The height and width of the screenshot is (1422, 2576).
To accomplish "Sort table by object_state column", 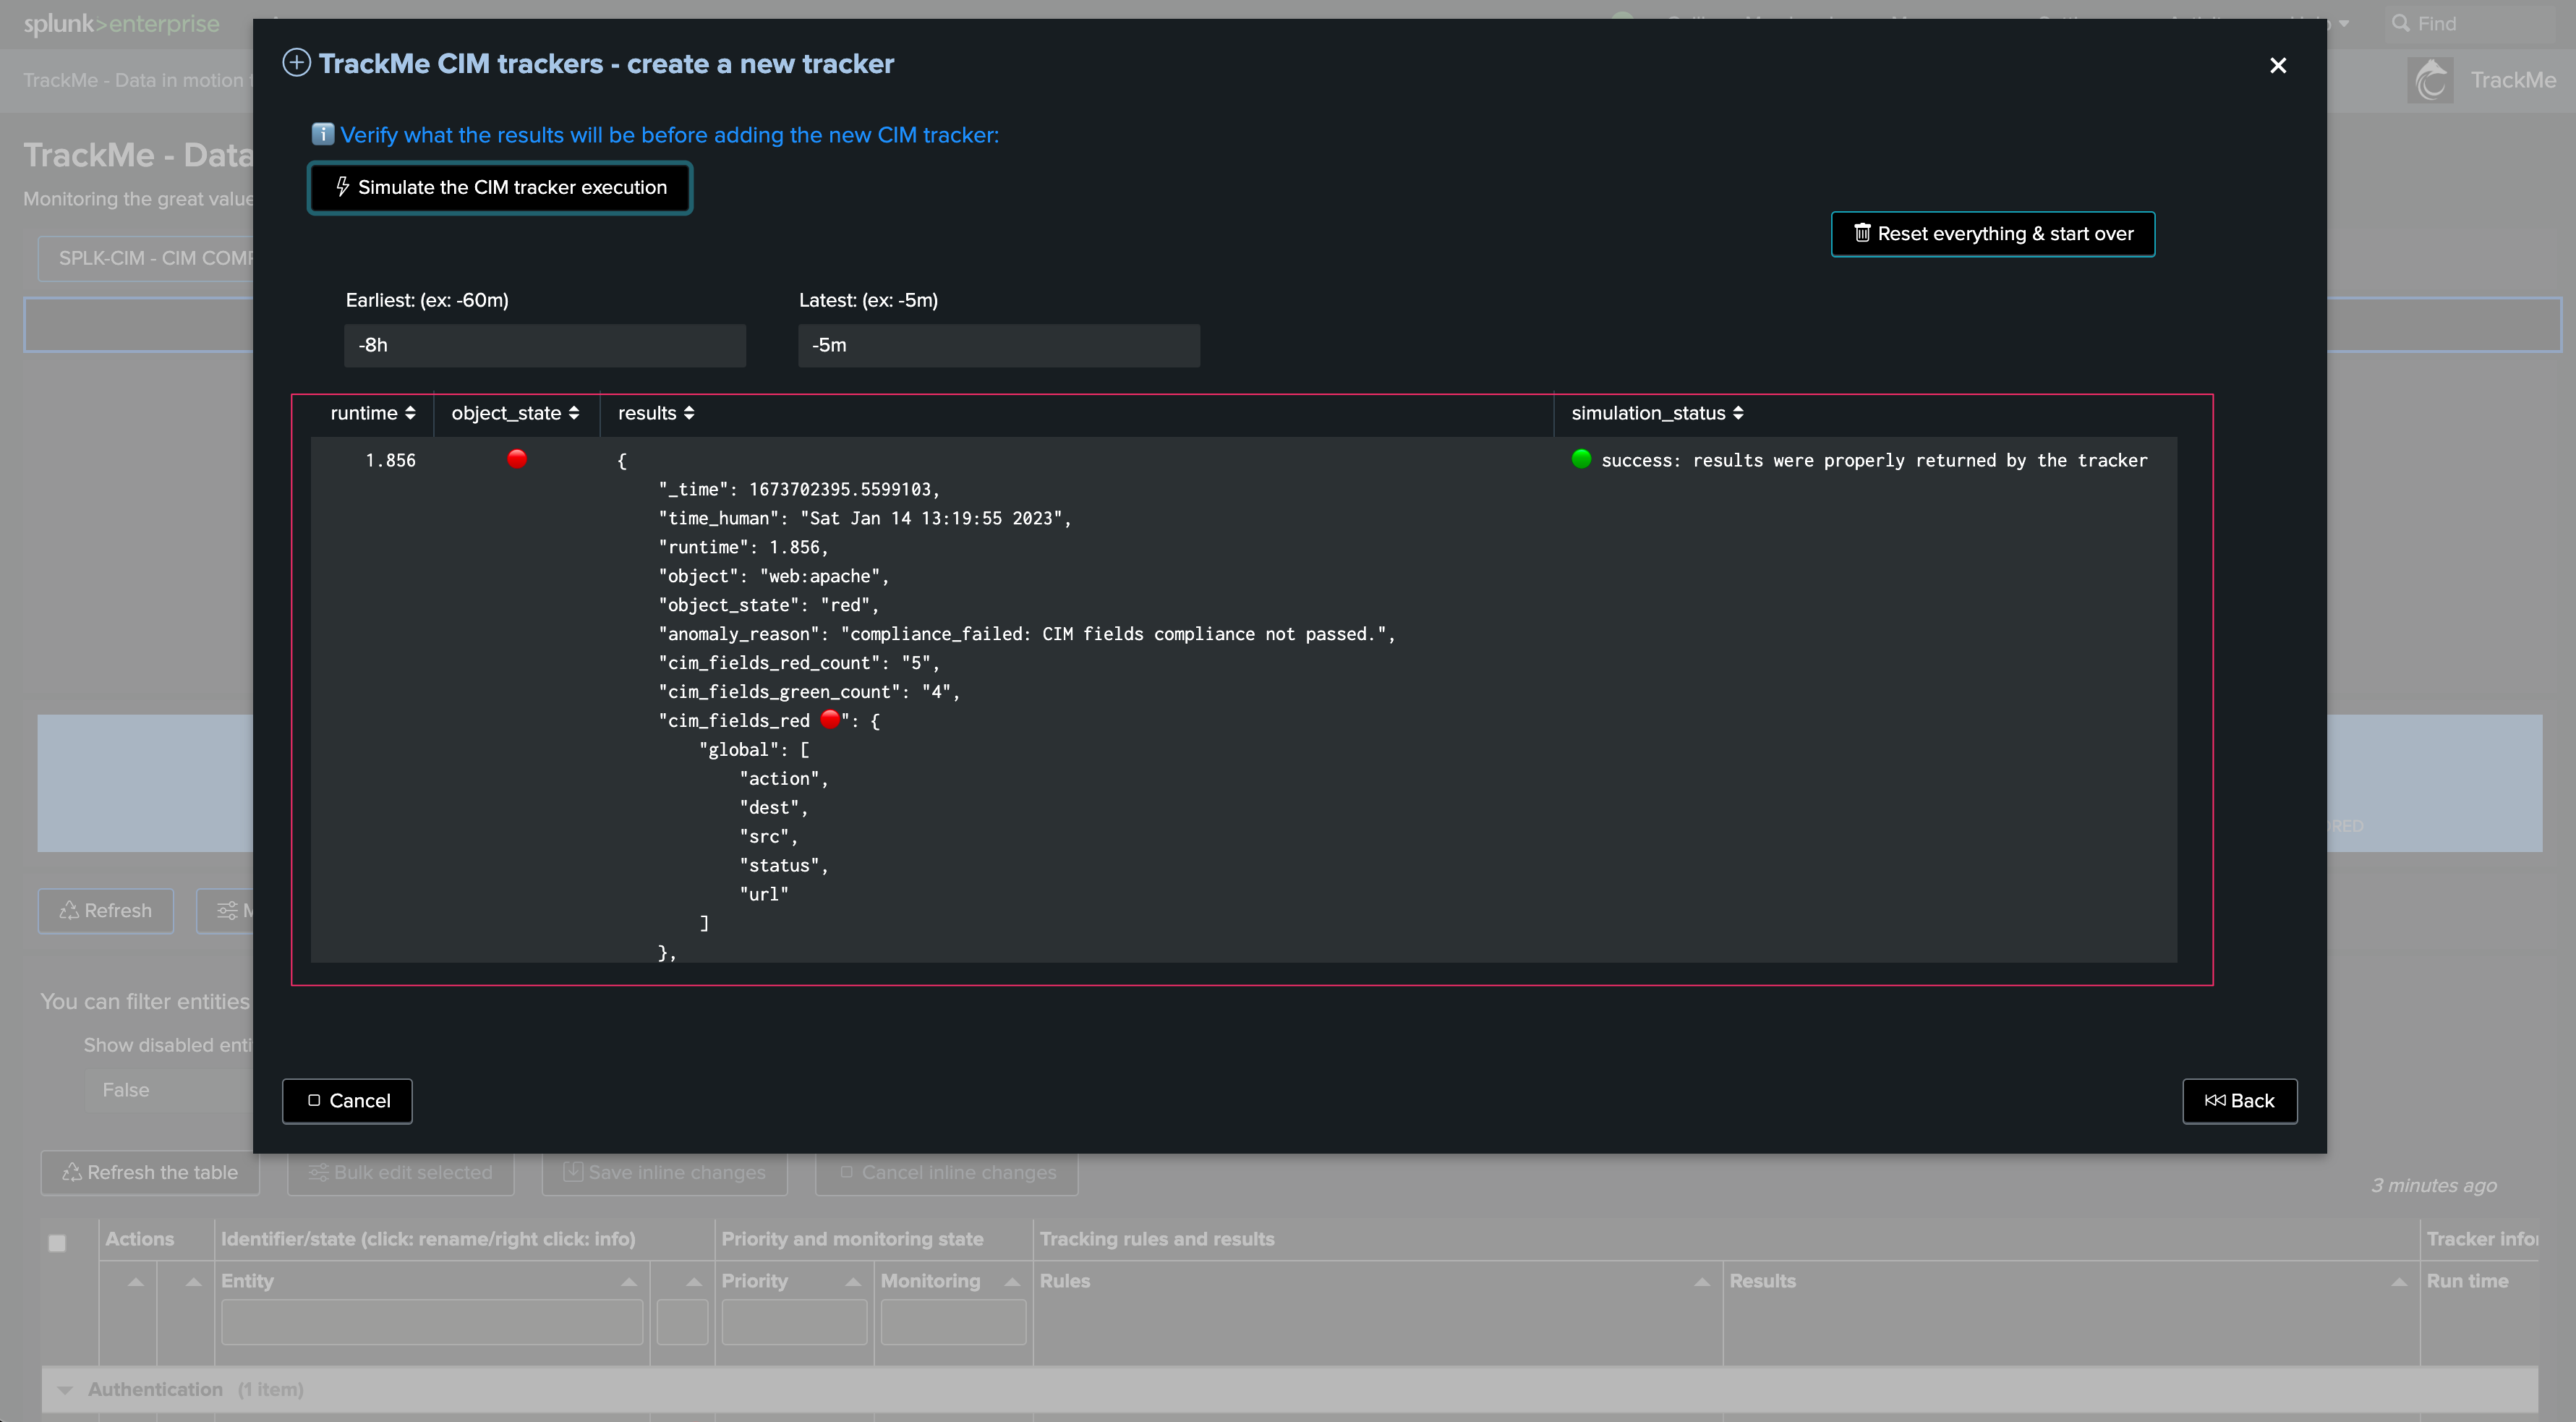I will (515, 414).
